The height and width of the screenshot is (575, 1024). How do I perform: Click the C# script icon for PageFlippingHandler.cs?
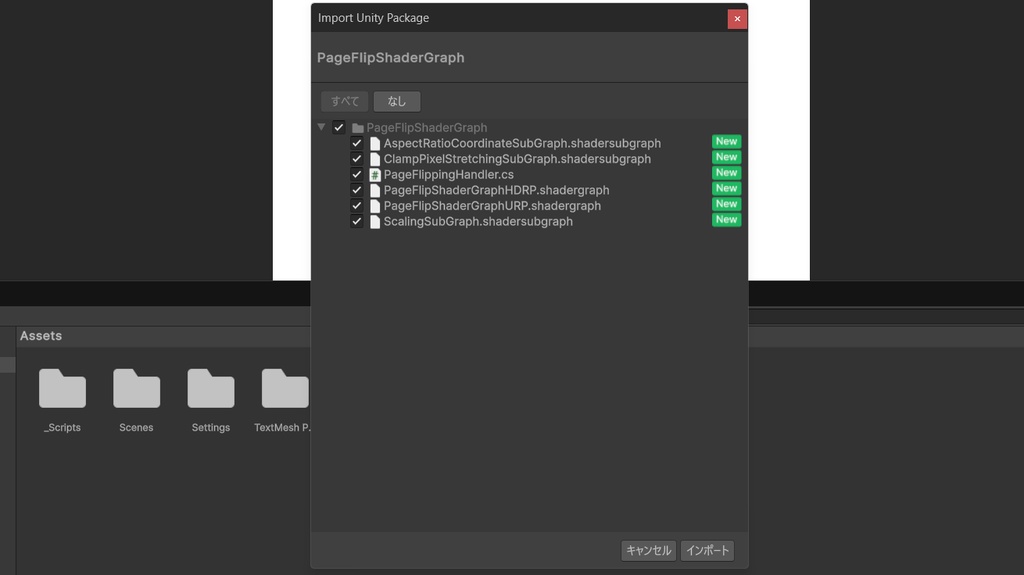(375, 175)
